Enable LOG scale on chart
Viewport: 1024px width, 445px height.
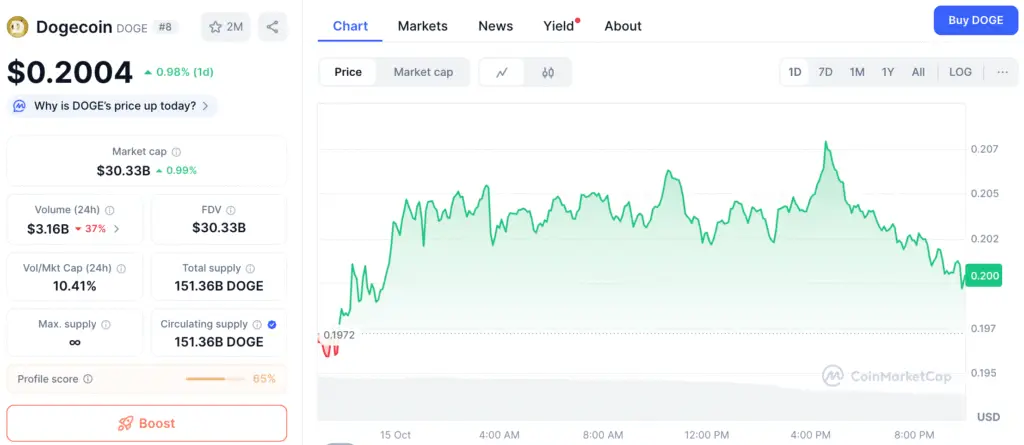point(960,72)
